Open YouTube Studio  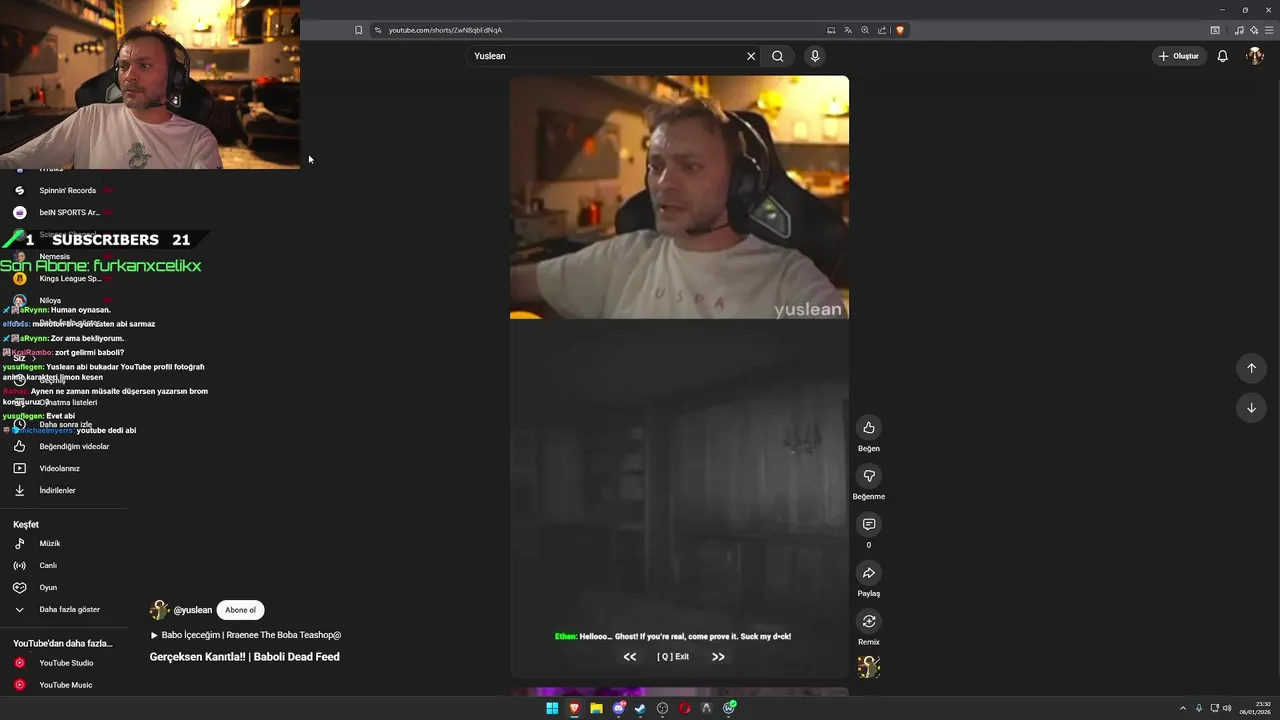click(x=64, y=663)
